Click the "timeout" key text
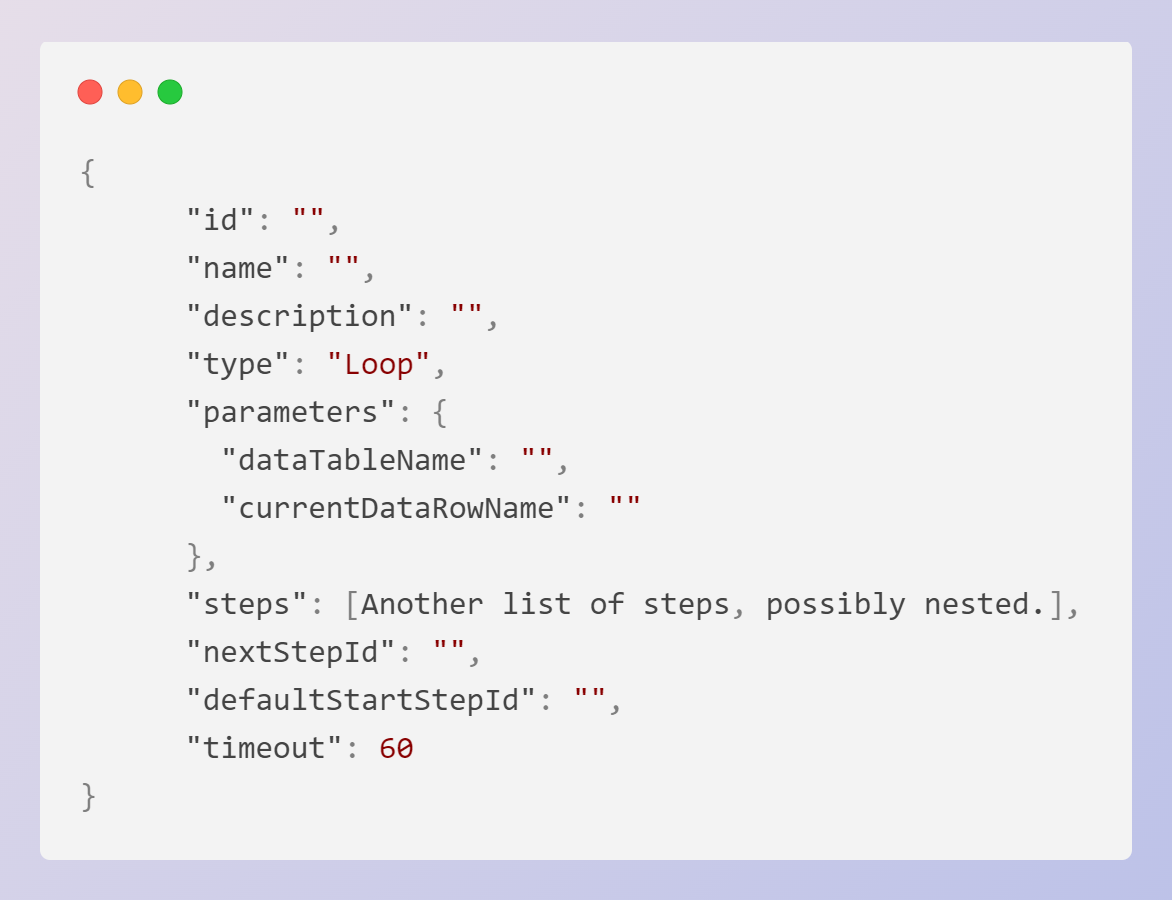 tap(265, 748)
